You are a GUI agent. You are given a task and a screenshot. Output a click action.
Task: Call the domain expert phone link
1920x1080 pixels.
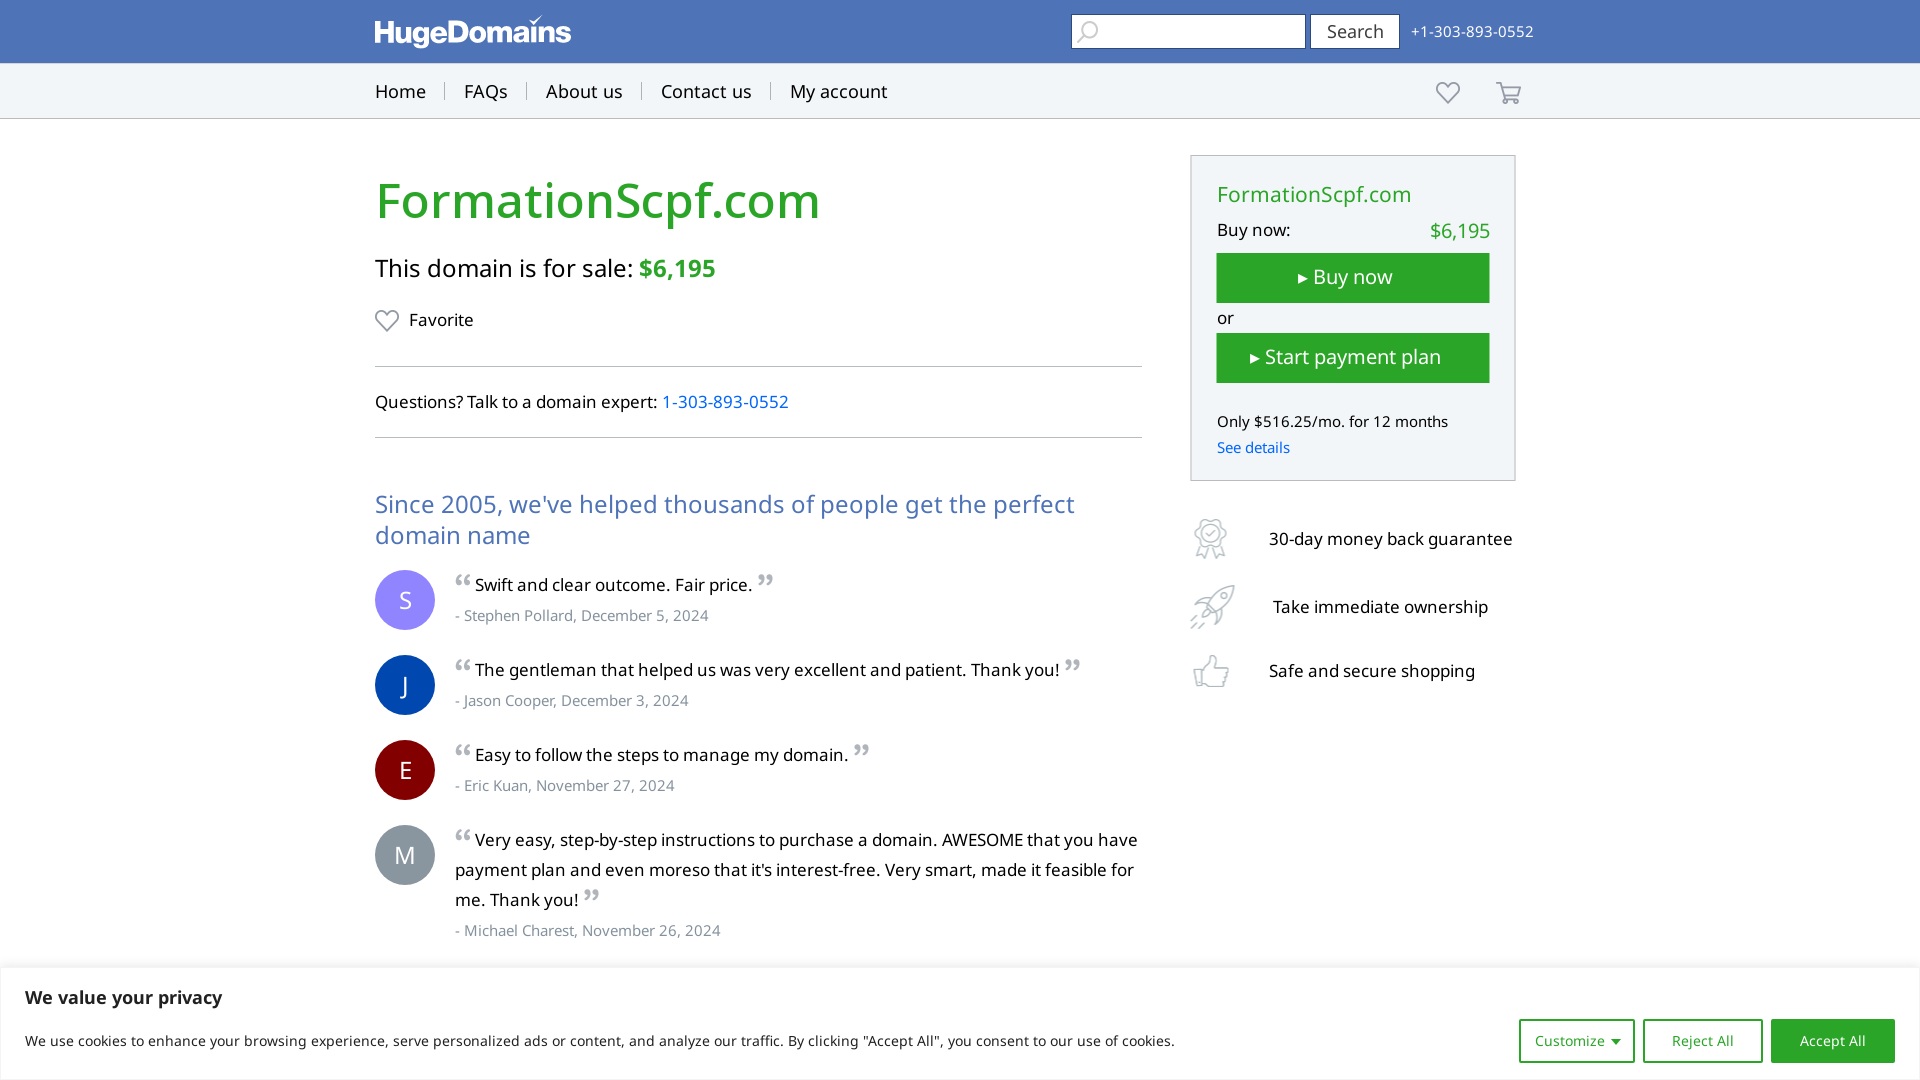coord(725,402)
